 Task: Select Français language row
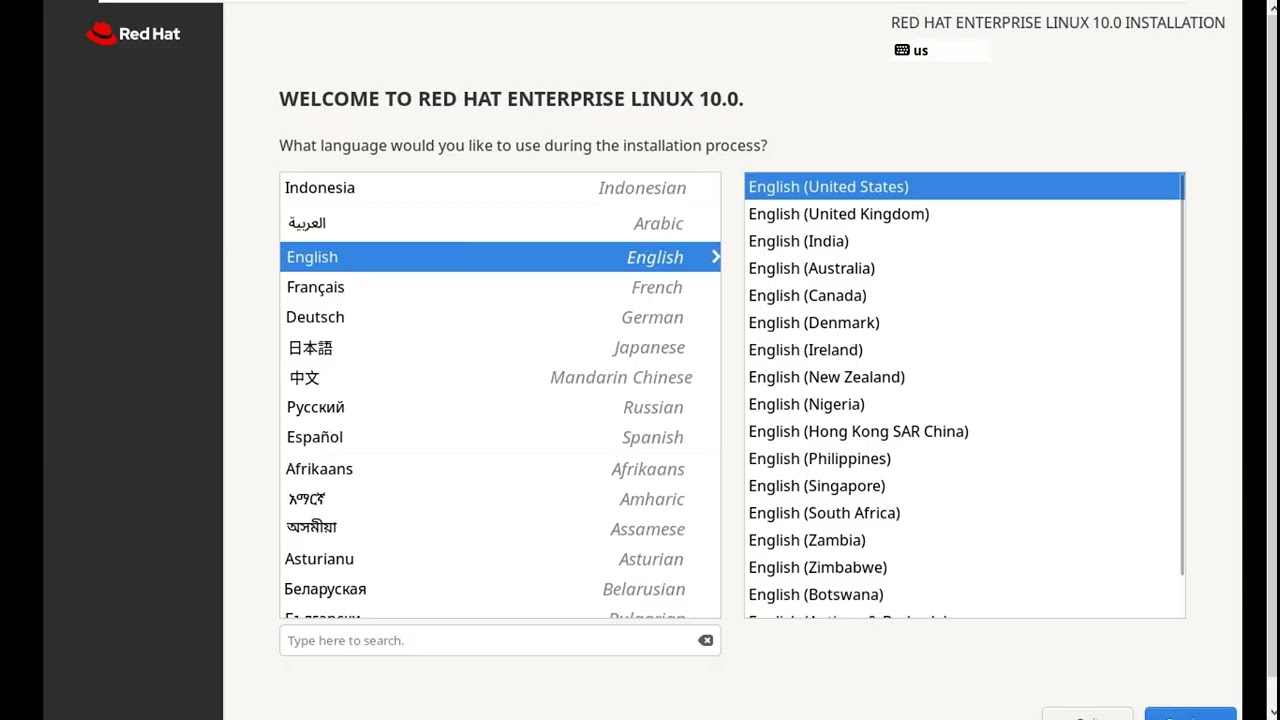[x=500, y=287]
